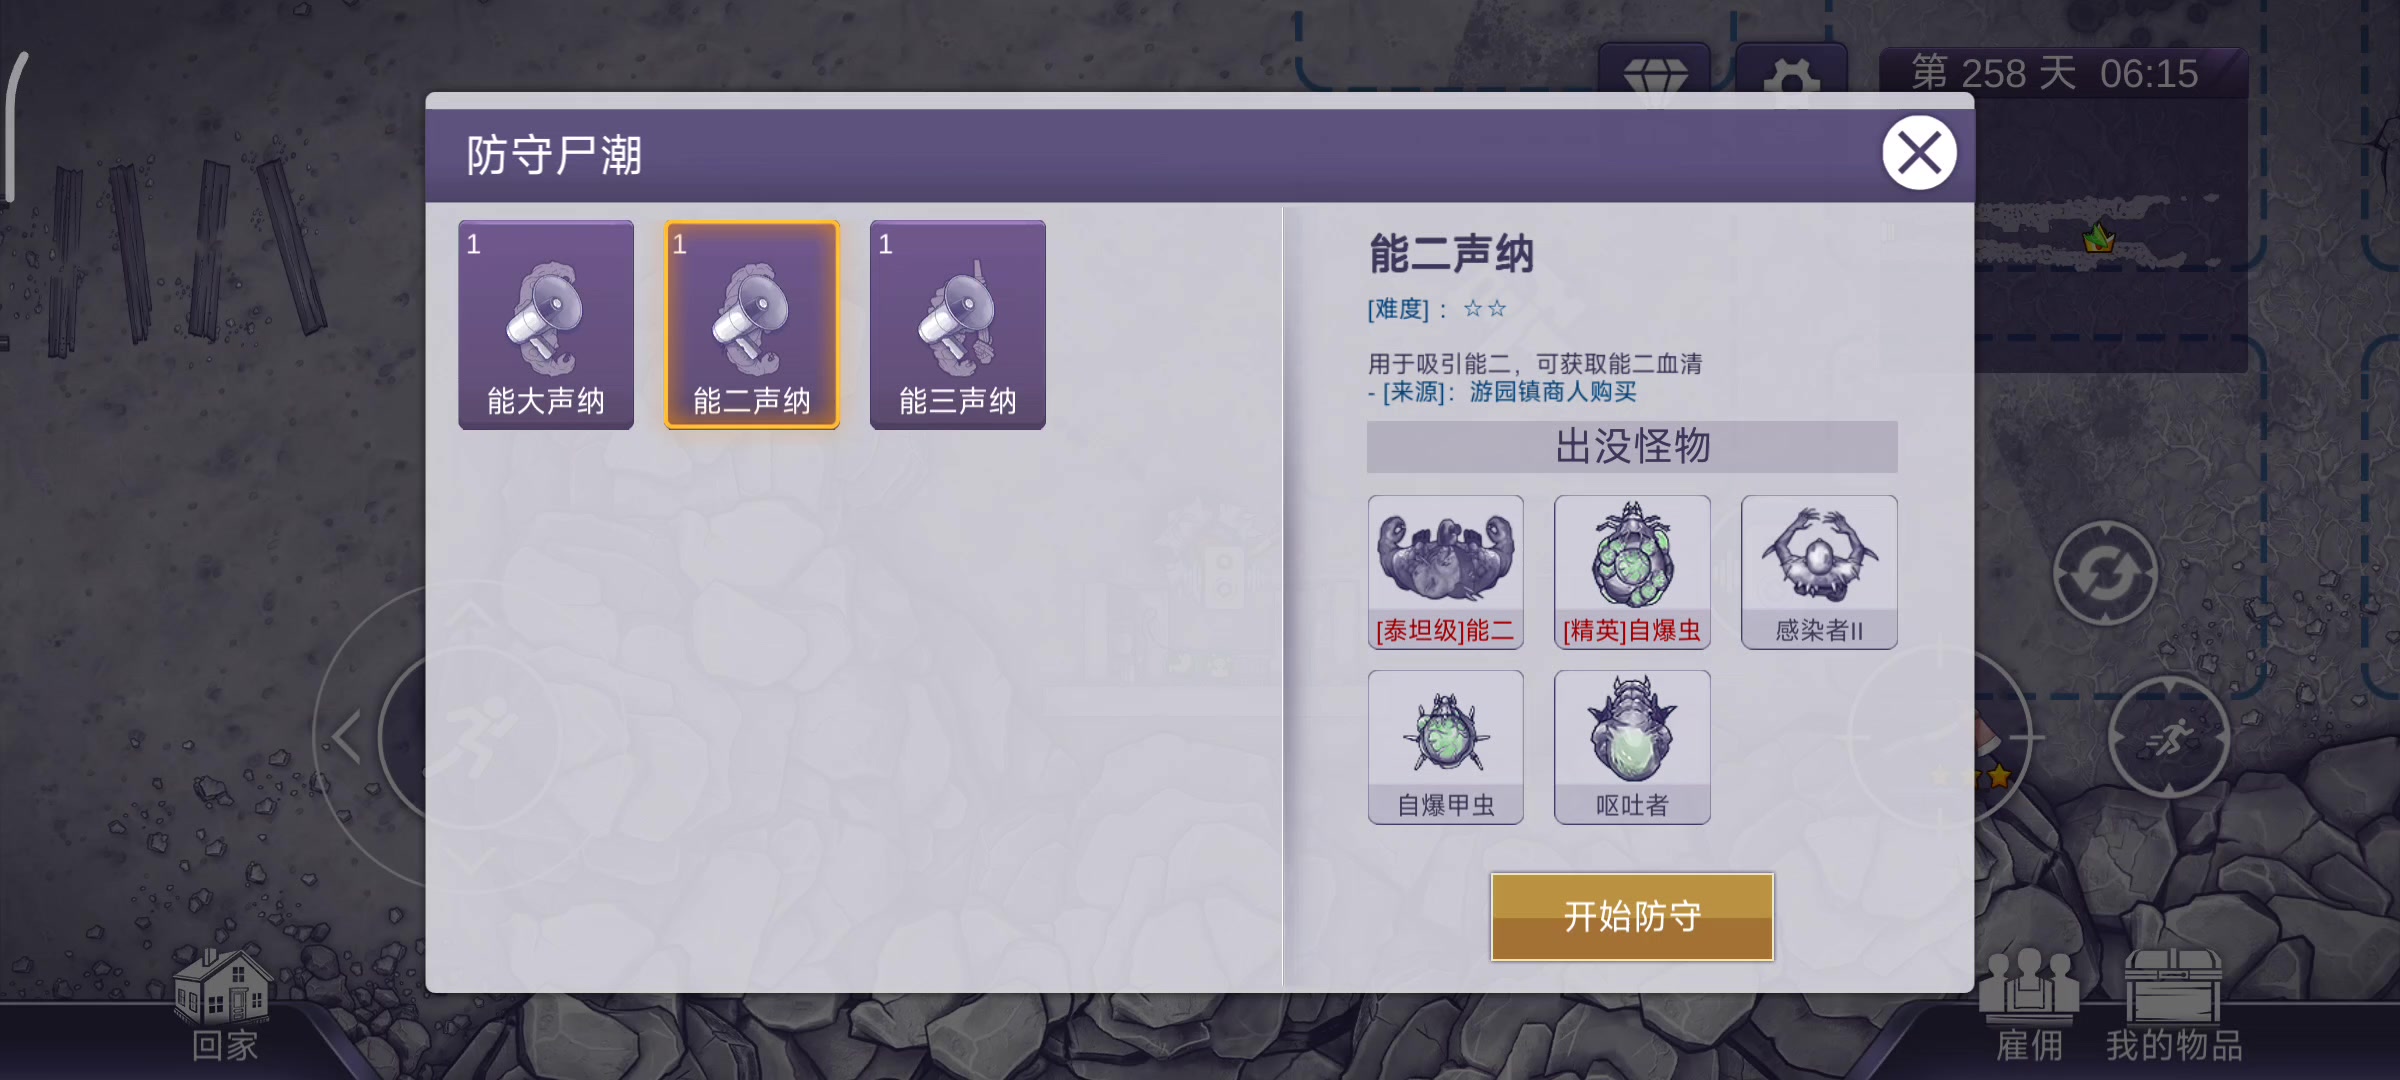Open the diamond shop icon

click(1655, 70)
